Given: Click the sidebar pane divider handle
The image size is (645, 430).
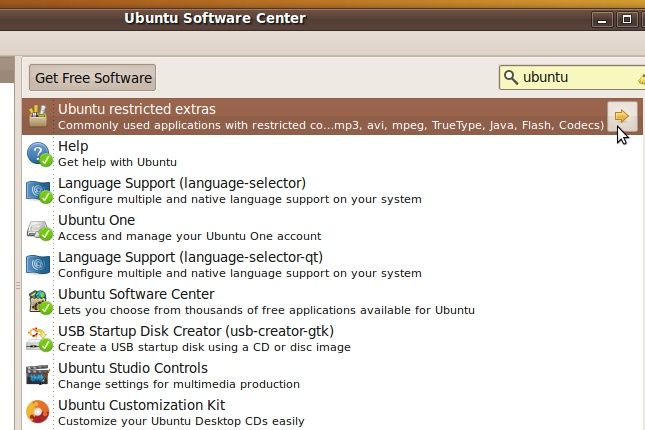Looking at the screenshot, I should [18, 285].
